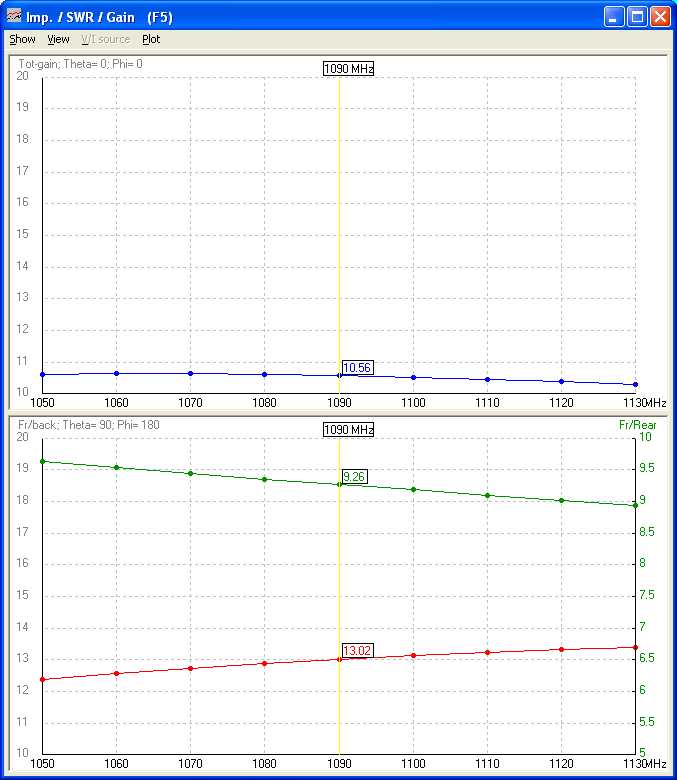
Task: Click the 1090 MHz marker label on the Fr/back chart
Action: point(348,430)
